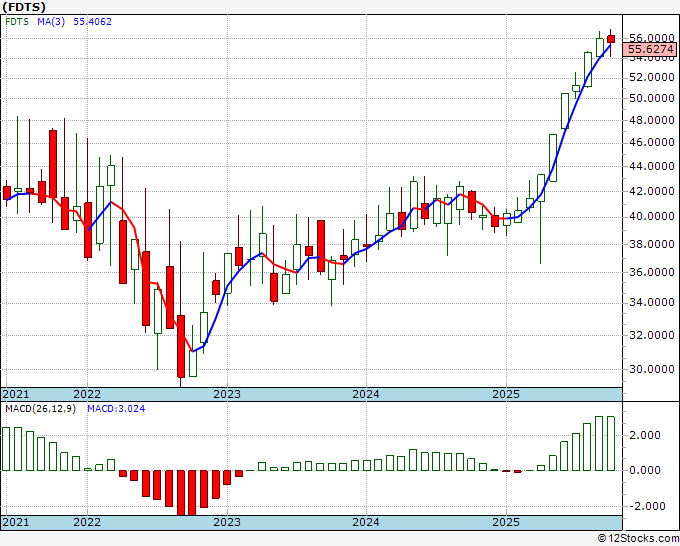The height and width of the screenshot is (546, 680).
Task: Click 2025 on the price chart timeline
Action: 506,394
